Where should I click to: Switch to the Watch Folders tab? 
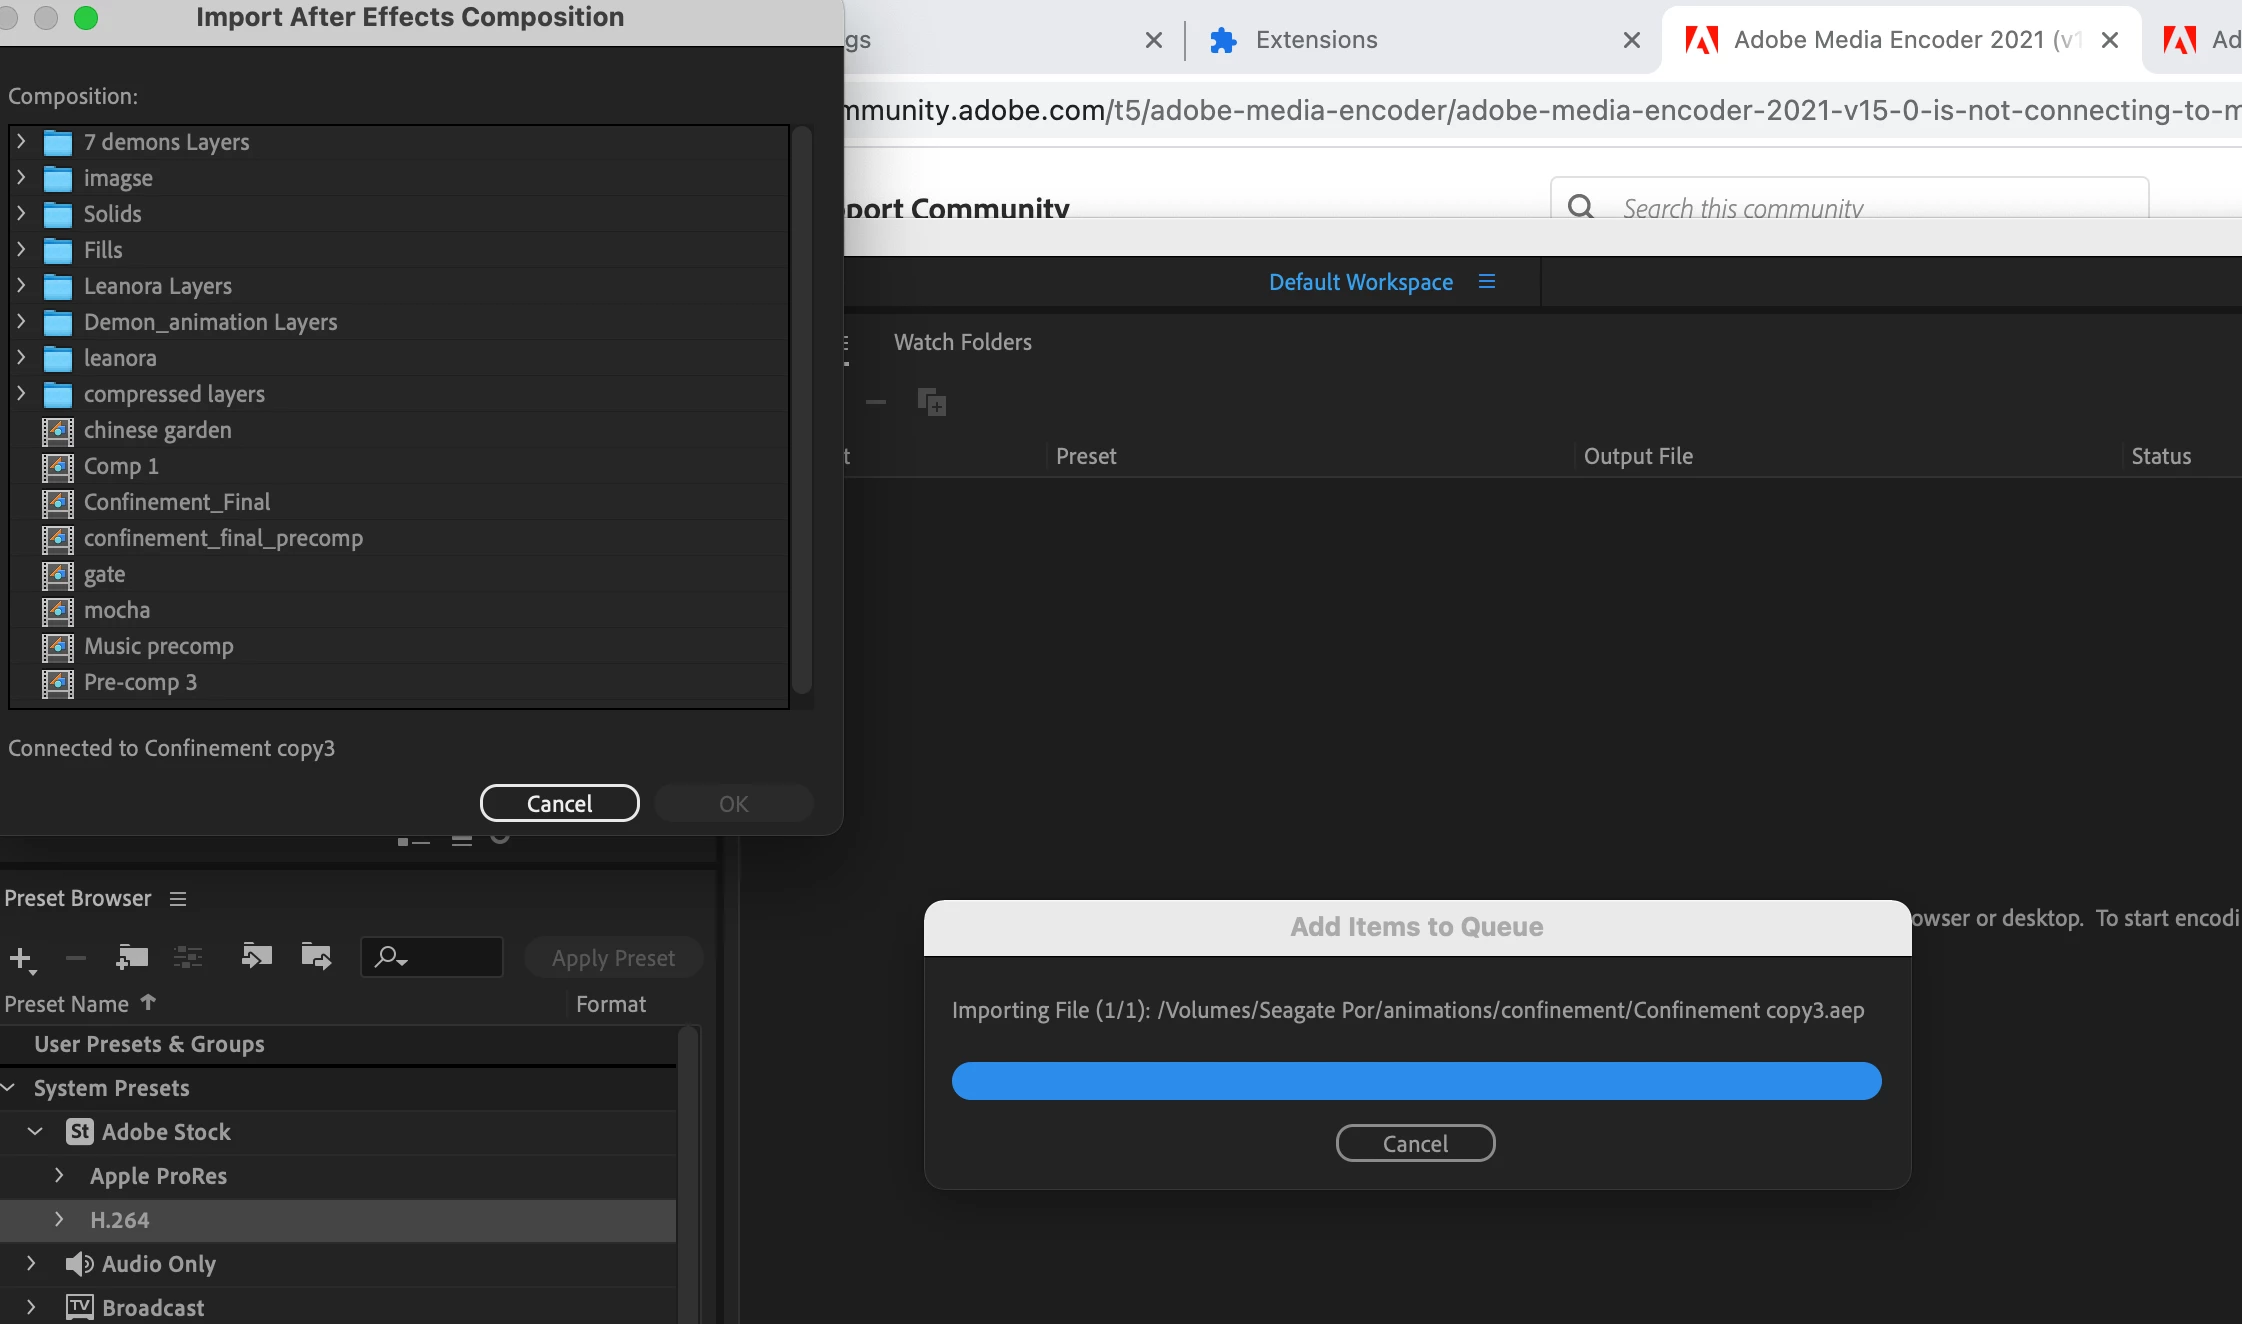click(962, 342)
